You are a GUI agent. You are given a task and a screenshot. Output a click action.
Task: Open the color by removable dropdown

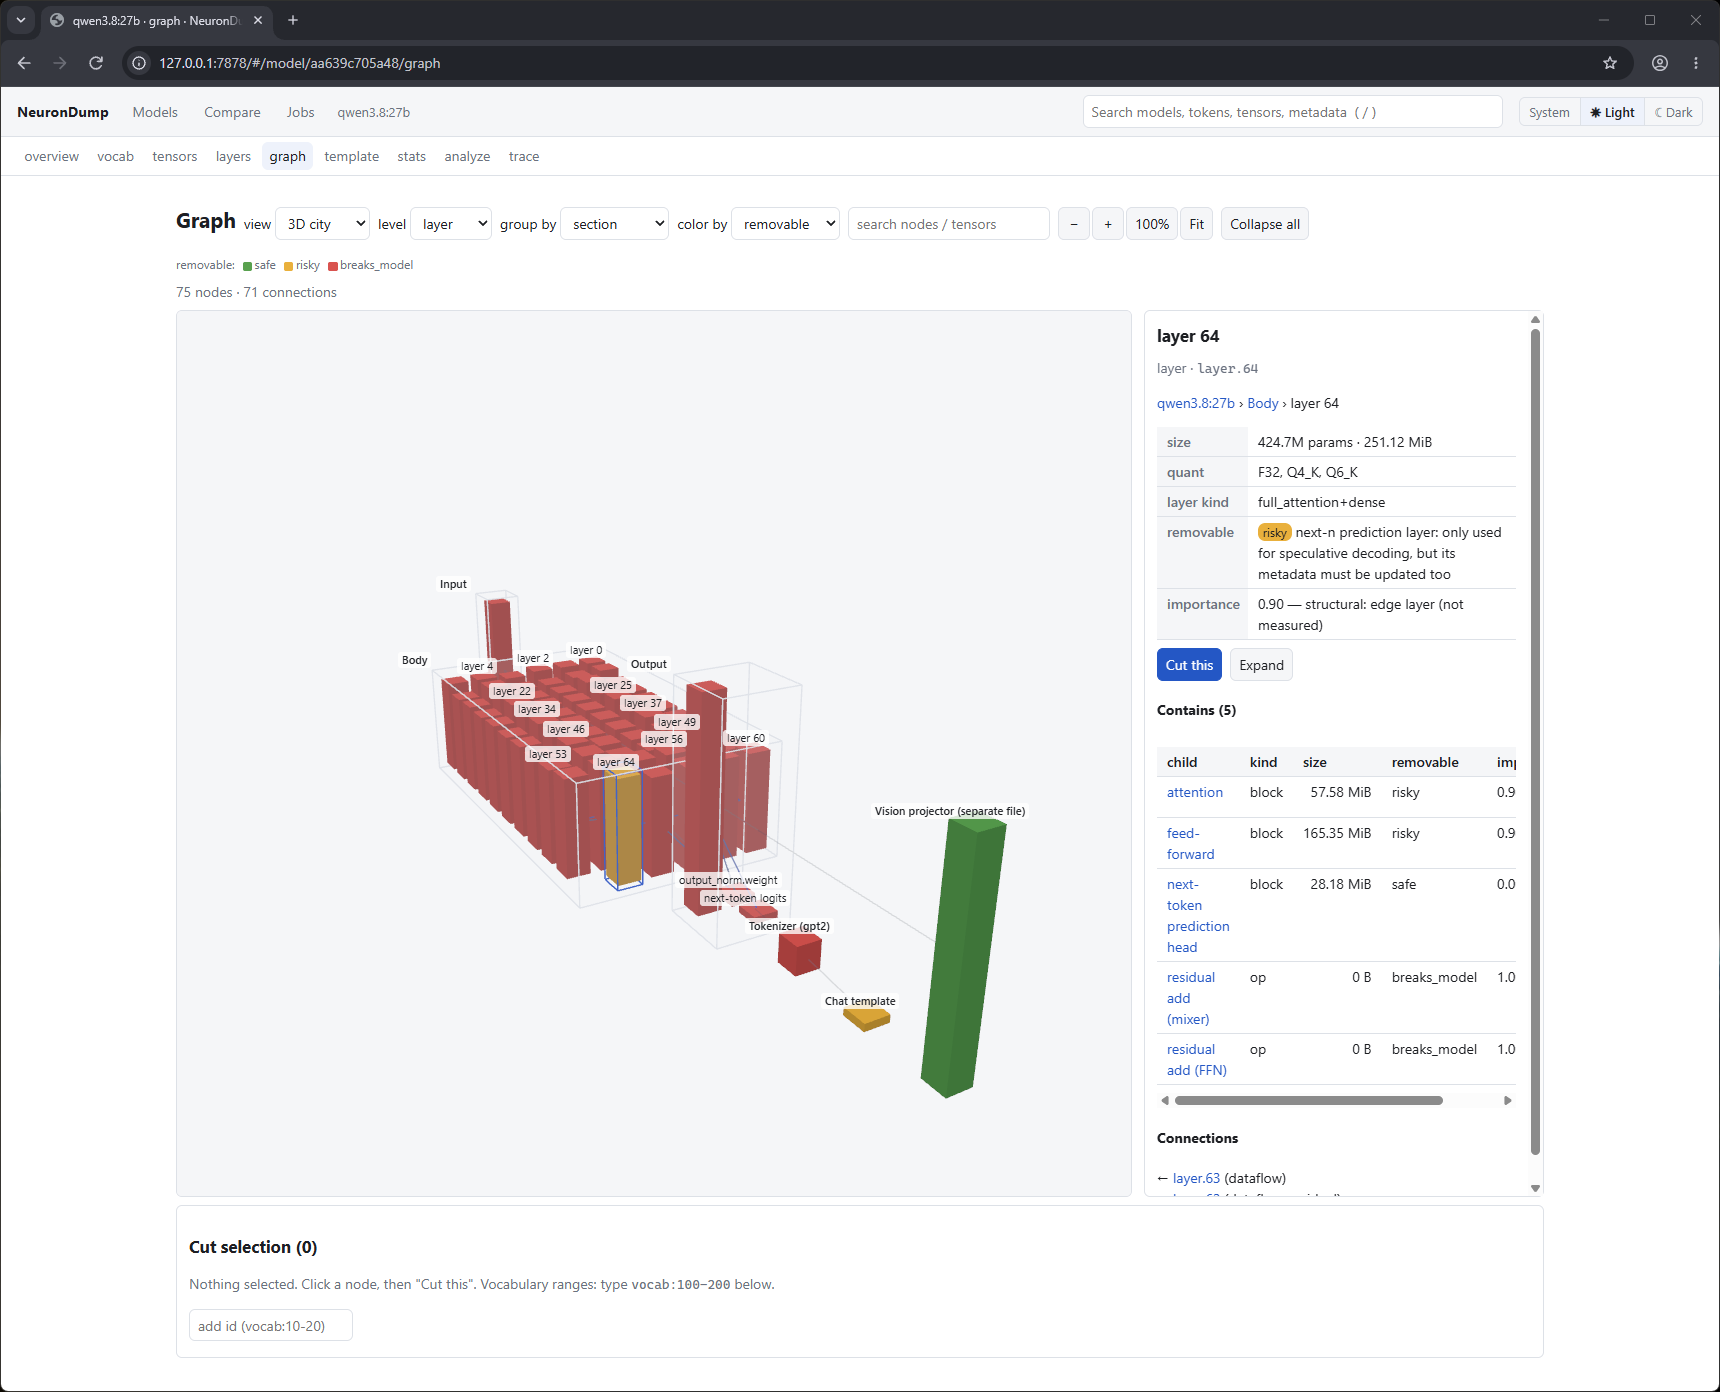tap(785, 224)
